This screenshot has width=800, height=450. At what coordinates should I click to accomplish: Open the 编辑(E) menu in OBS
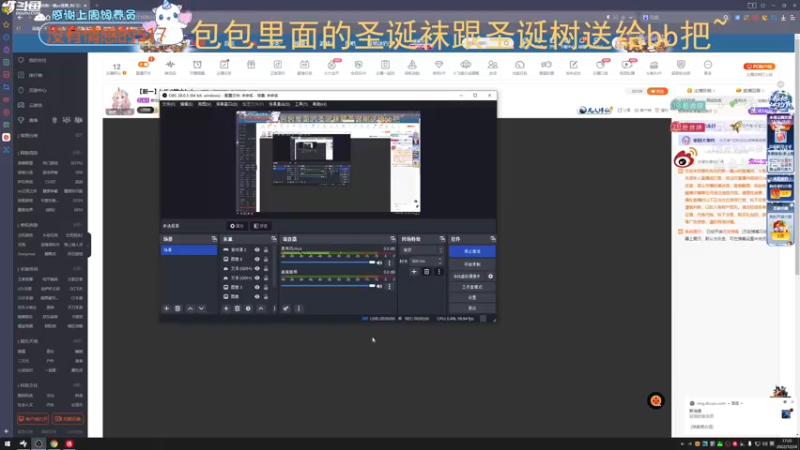[x=186, y=104]
